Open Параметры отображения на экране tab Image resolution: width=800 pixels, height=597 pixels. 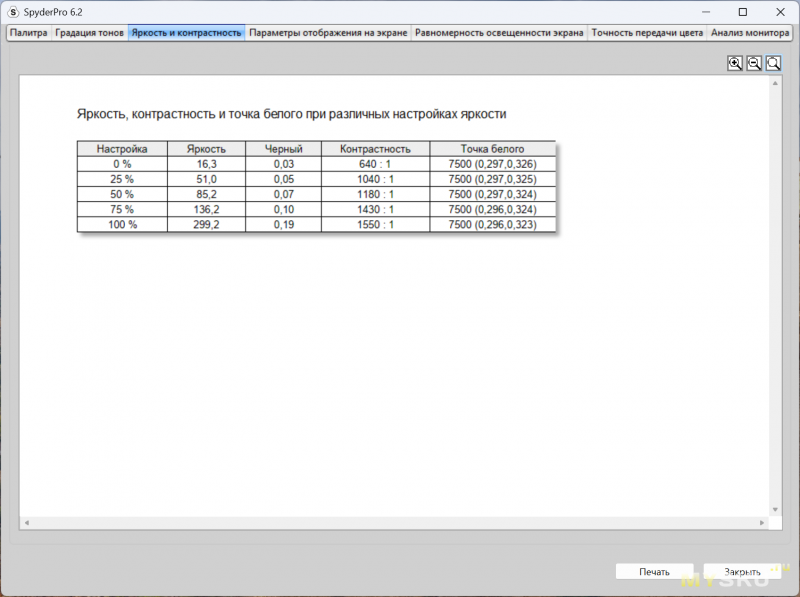pos(328,32)
